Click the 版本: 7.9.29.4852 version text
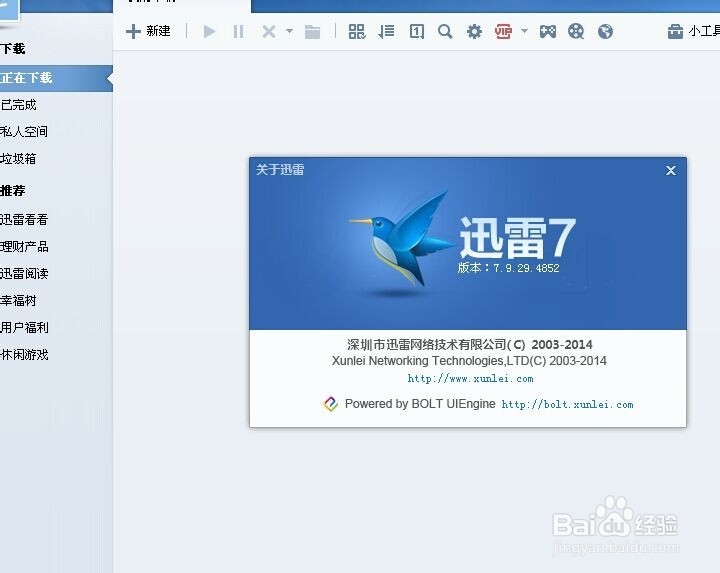Screen dimensions: 720x573 508,268
